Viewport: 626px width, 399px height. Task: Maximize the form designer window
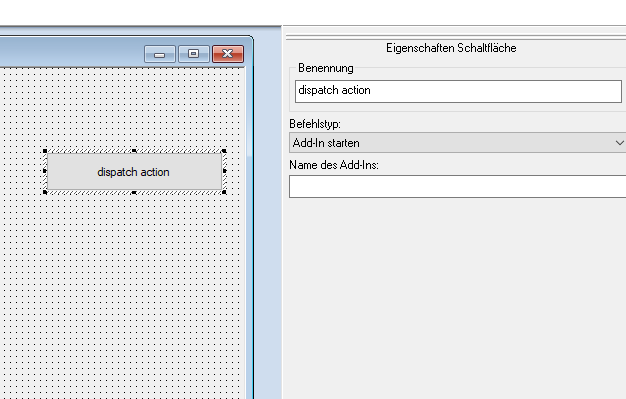194,54
